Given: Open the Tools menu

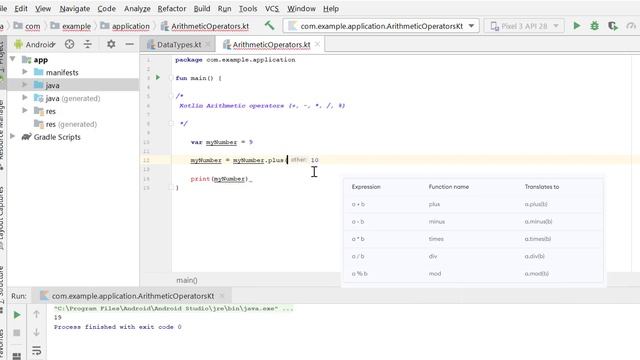Looking at the screenshot, I should pos(248,9).
